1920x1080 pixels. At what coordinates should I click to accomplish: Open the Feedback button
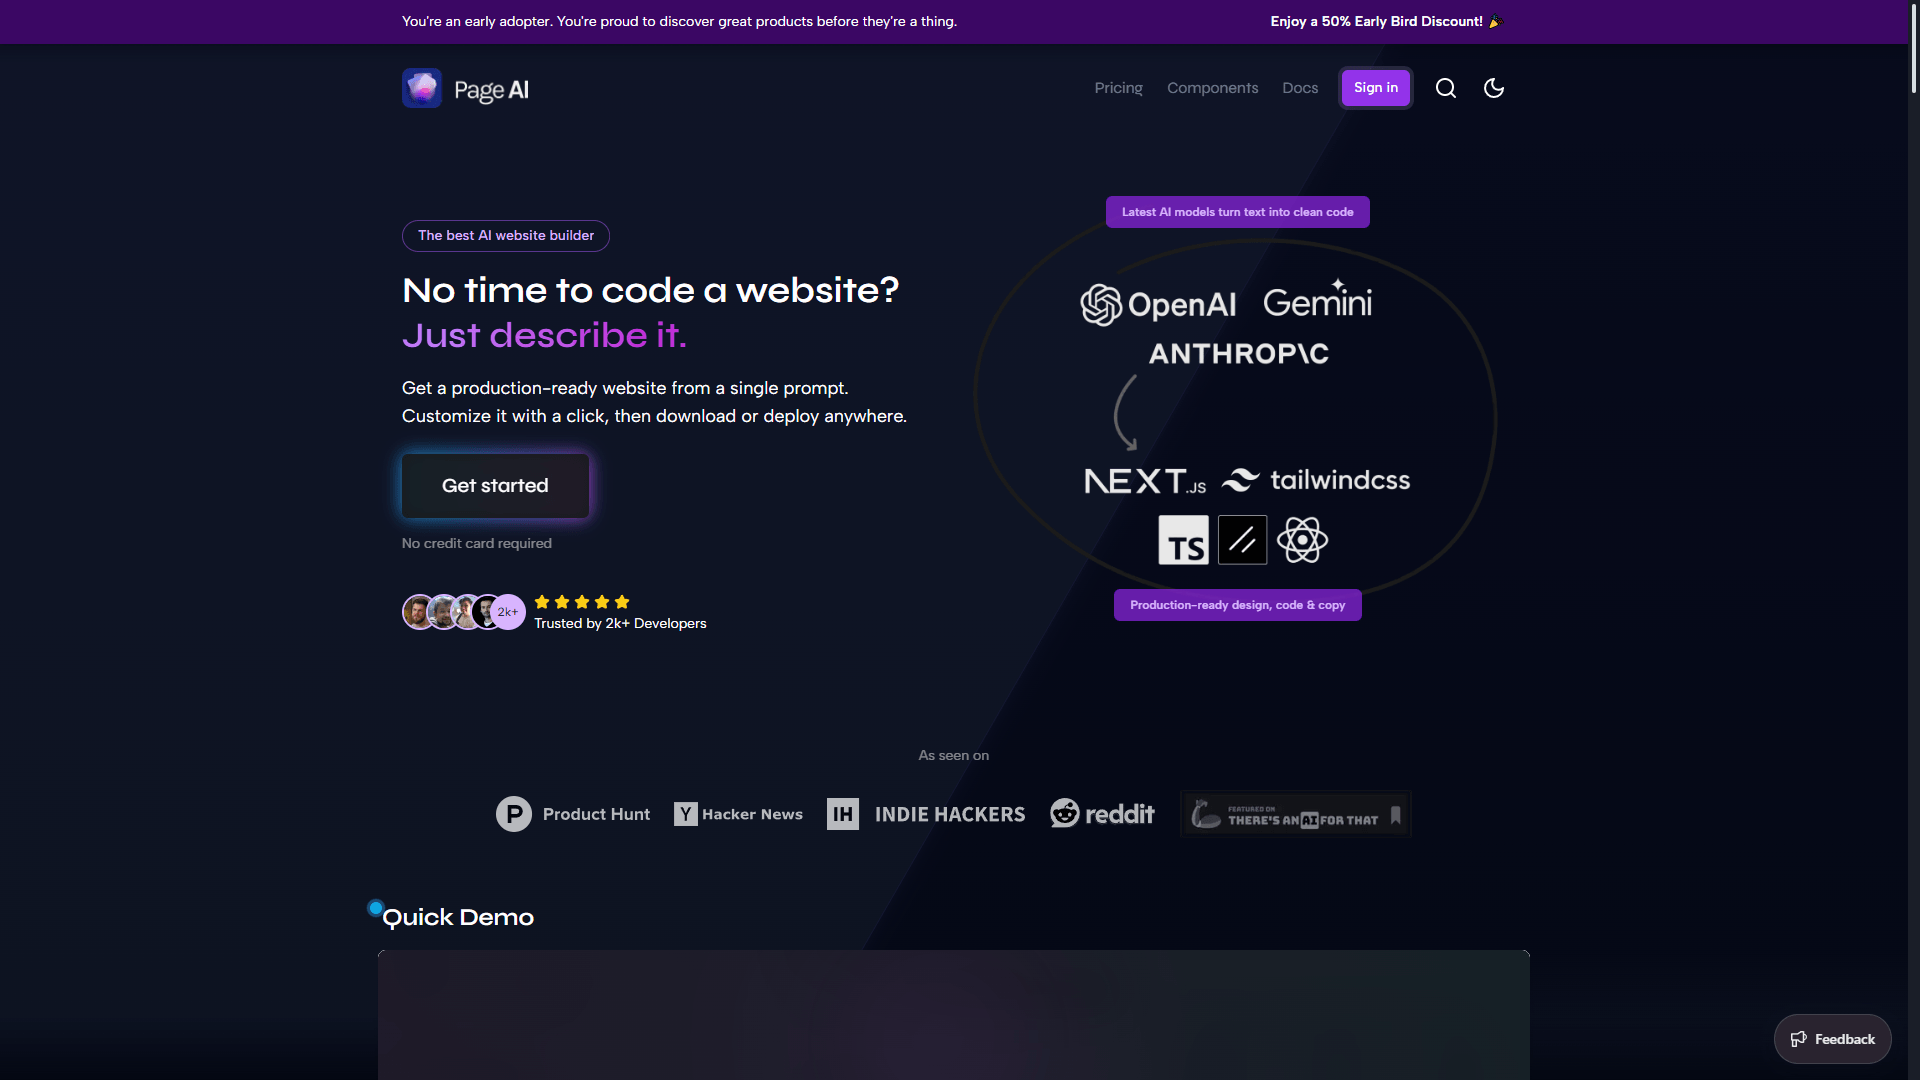[1832, 1039]
